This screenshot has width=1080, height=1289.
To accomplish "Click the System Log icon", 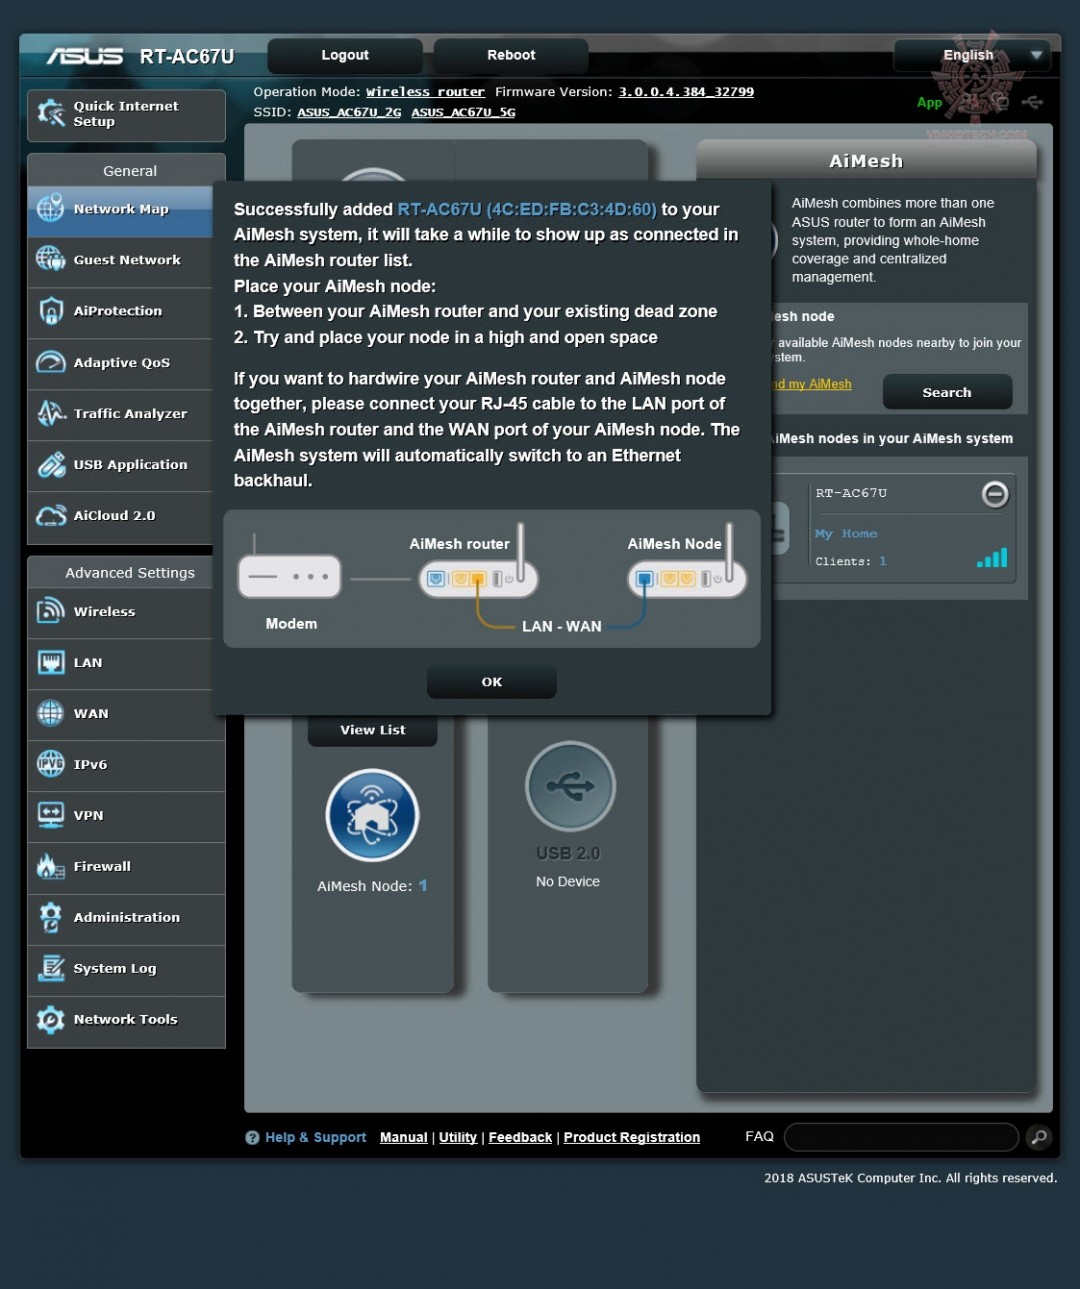I will coord(51,968).
